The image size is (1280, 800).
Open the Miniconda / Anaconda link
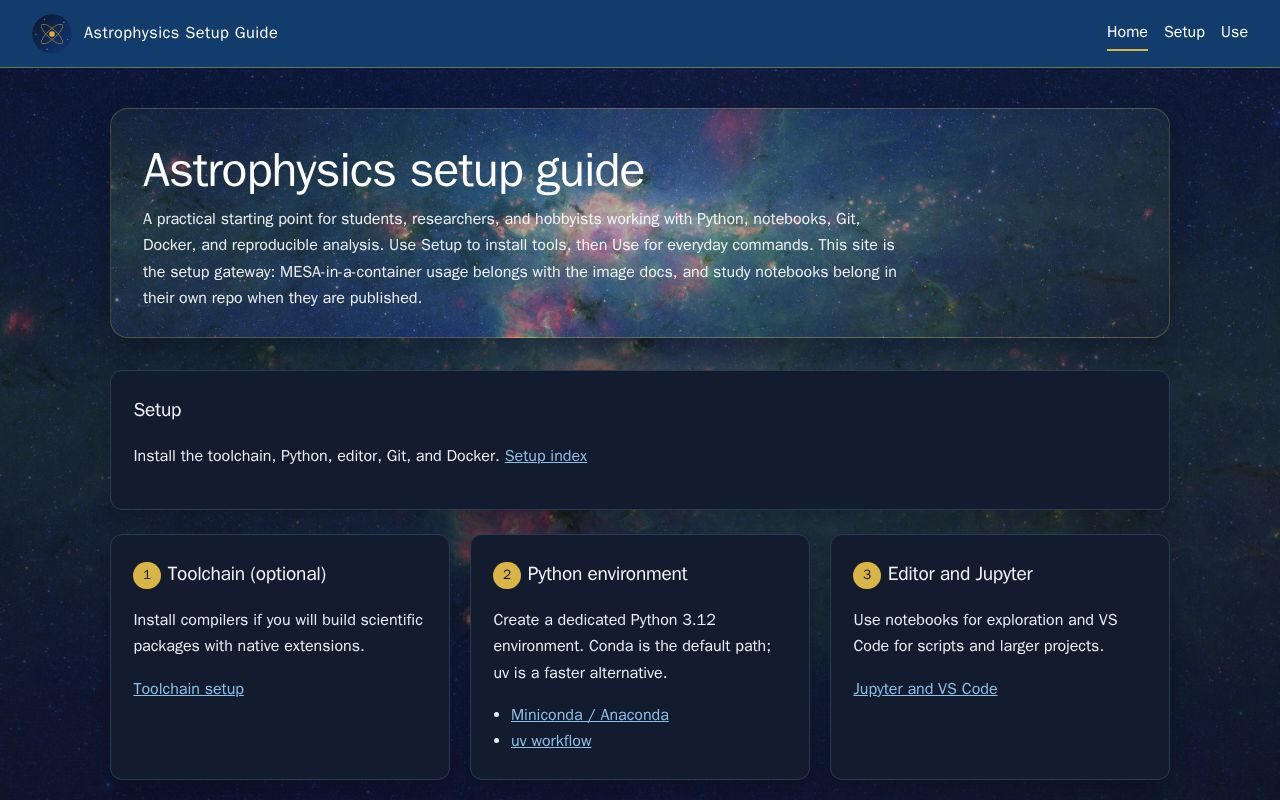[590, 715]
